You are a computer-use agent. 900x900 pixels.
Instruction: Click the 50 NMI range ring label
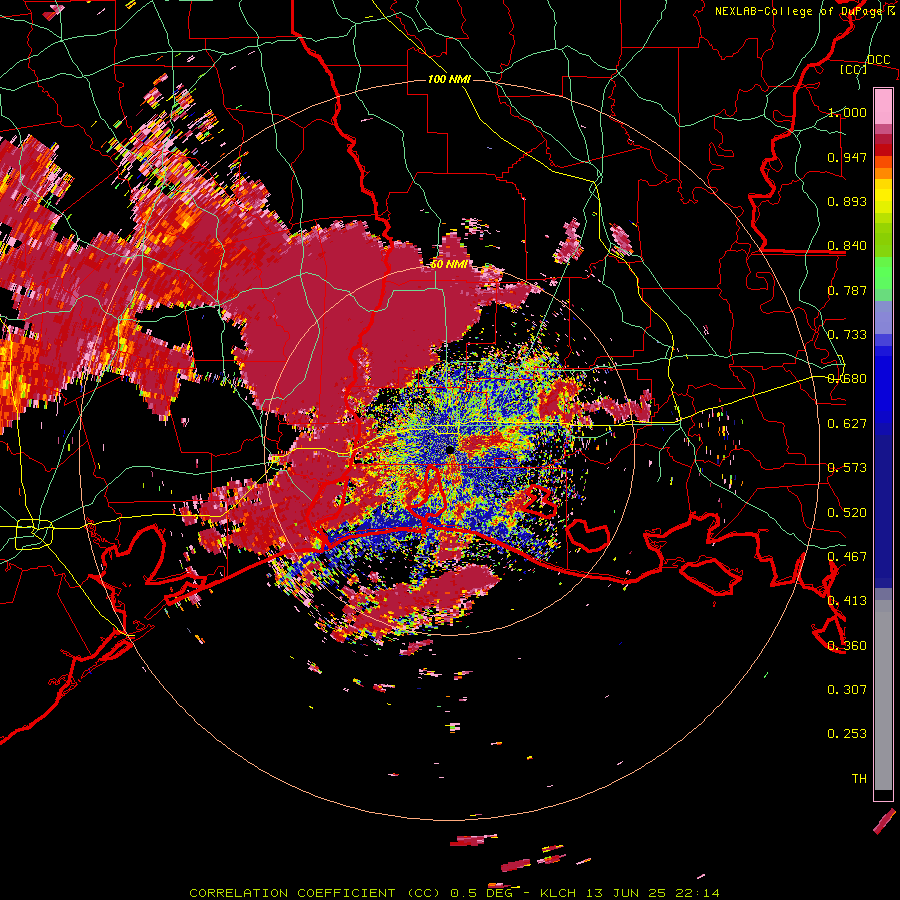click(449, 265)
